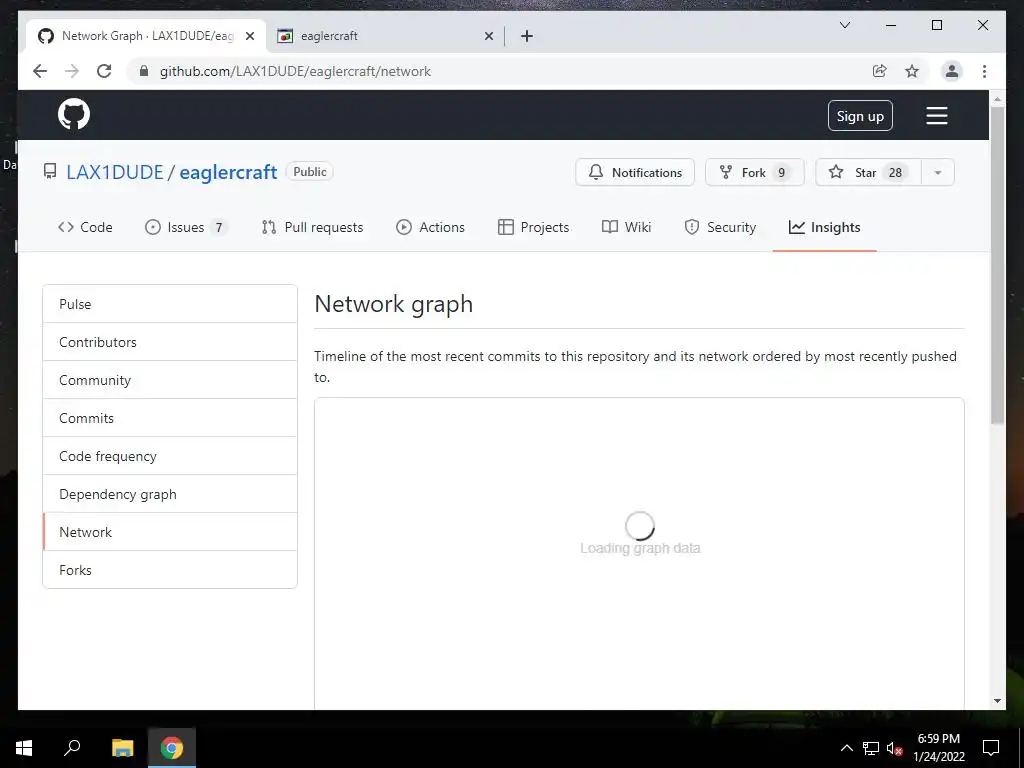Open the taskbar clock and date

[x=938, y=748]
